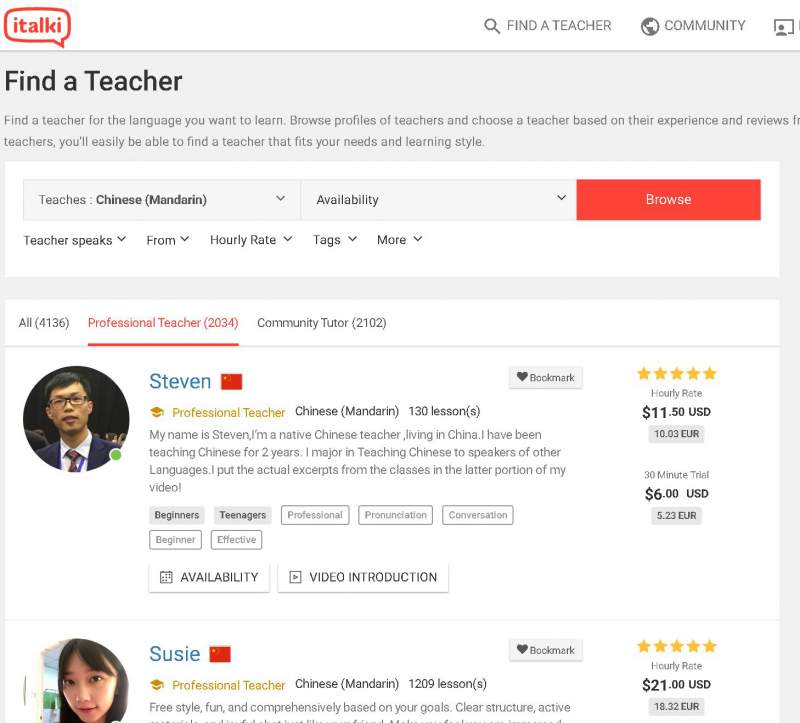This screenshot has width=800, height=723.
Task: Click the Find a Teacher search icon
Action: coord(491,26)
